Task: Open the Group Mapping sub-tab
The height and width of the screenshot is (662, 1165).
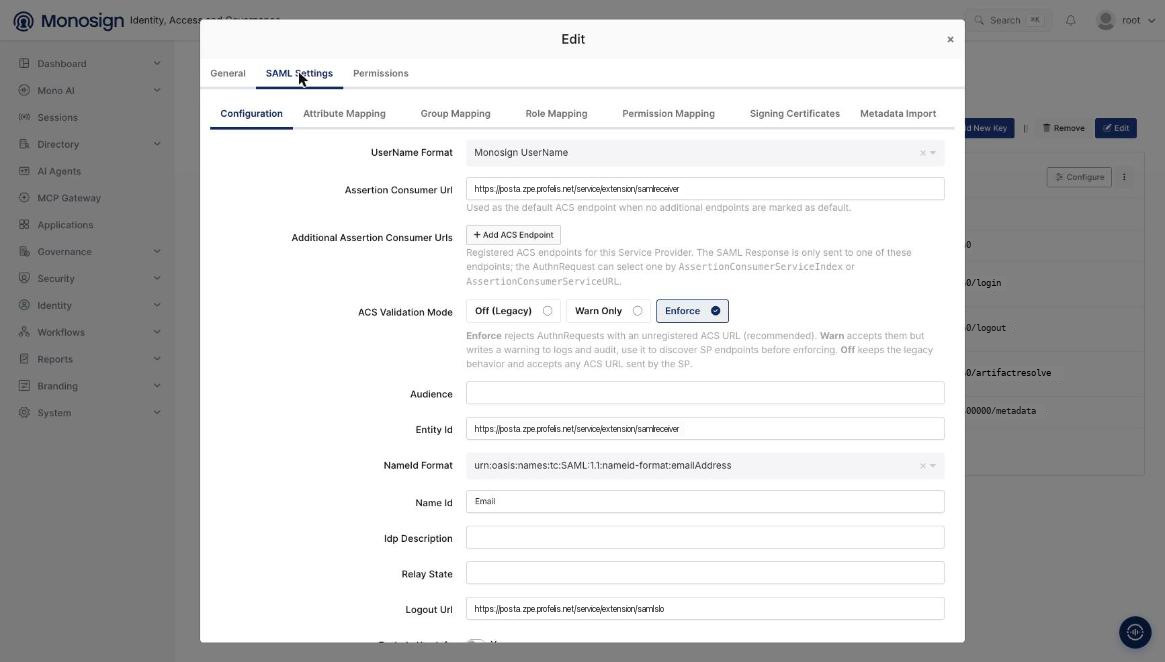Action: (455, 114)
